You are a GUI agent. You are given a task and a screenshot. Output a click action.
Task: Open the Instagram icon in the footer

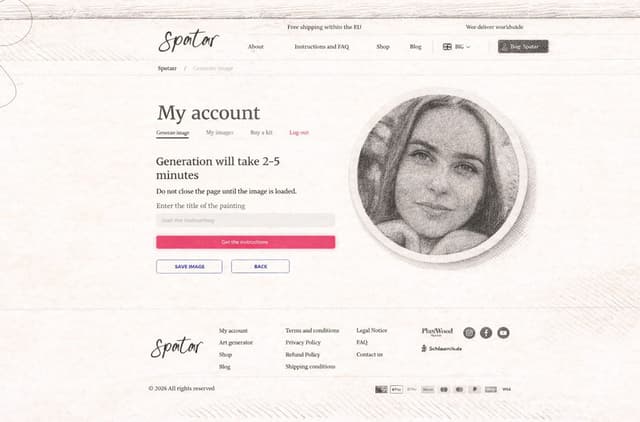coord(469,333)
